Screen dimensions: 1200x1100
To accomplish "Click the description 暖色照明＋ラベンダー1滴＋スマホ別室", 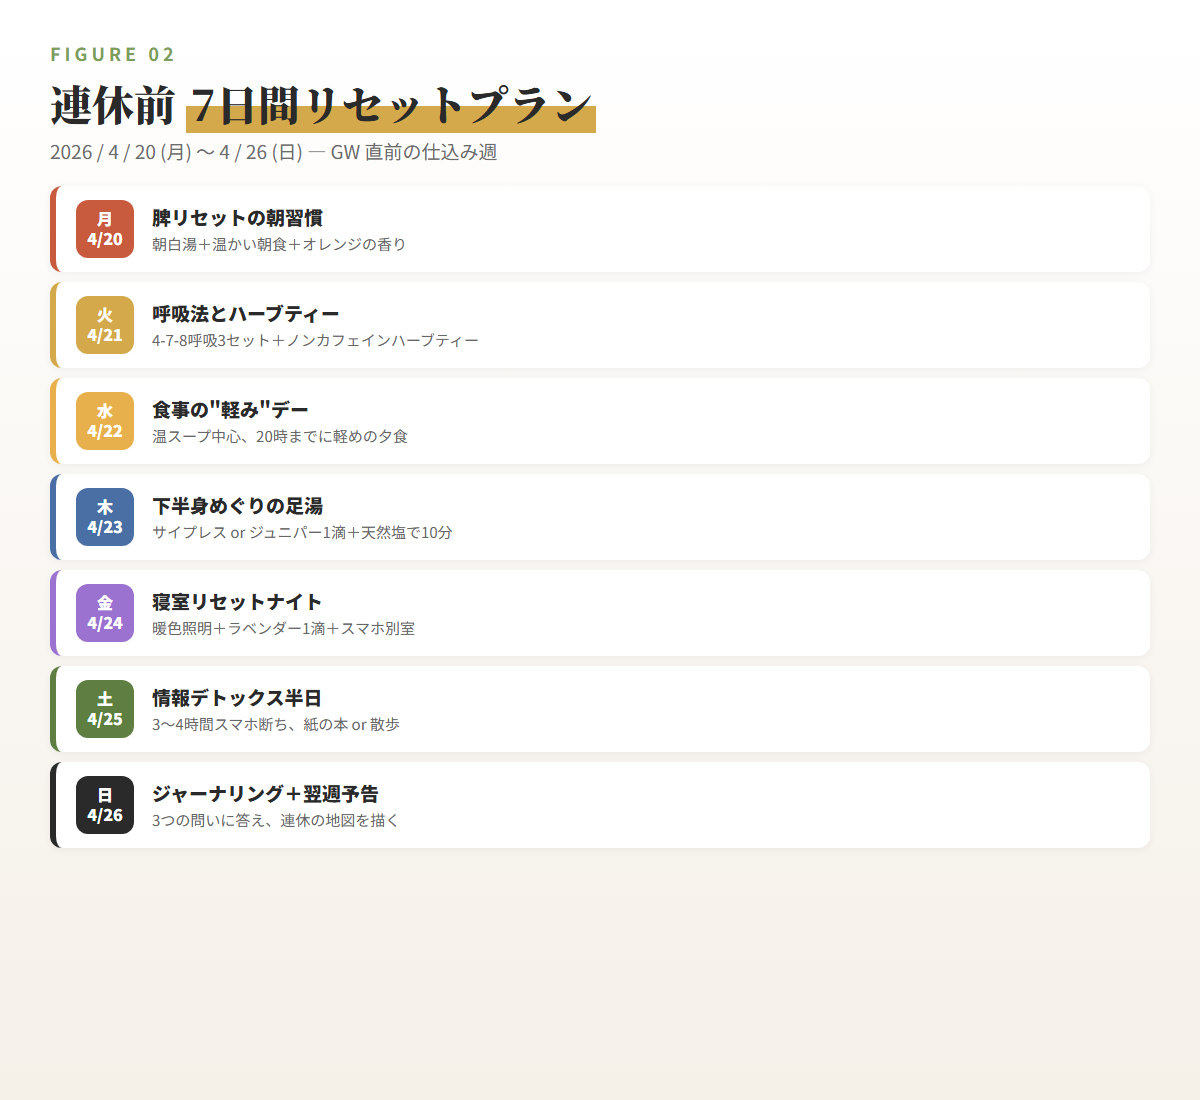I will tap(283, 628).
